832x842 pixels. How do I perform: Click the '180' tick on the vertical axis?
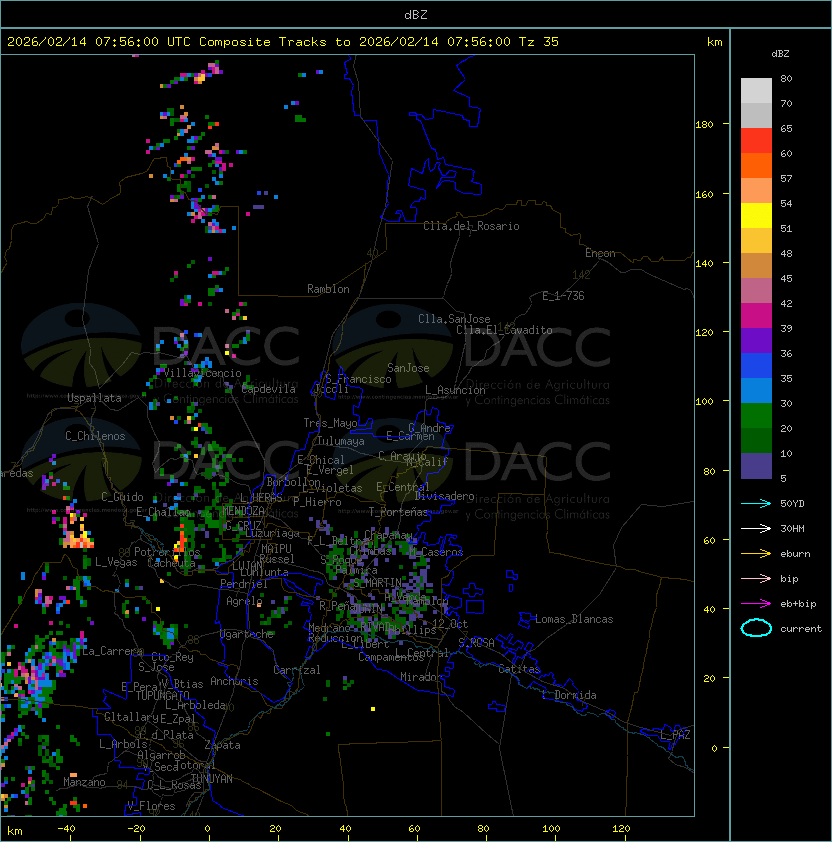704,125
